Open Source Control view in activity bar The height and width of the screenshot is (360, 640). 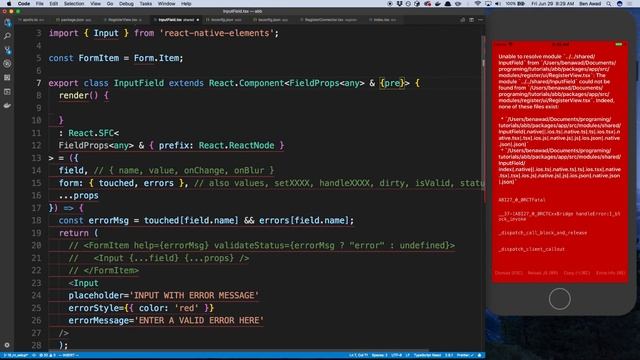[7, 50]
